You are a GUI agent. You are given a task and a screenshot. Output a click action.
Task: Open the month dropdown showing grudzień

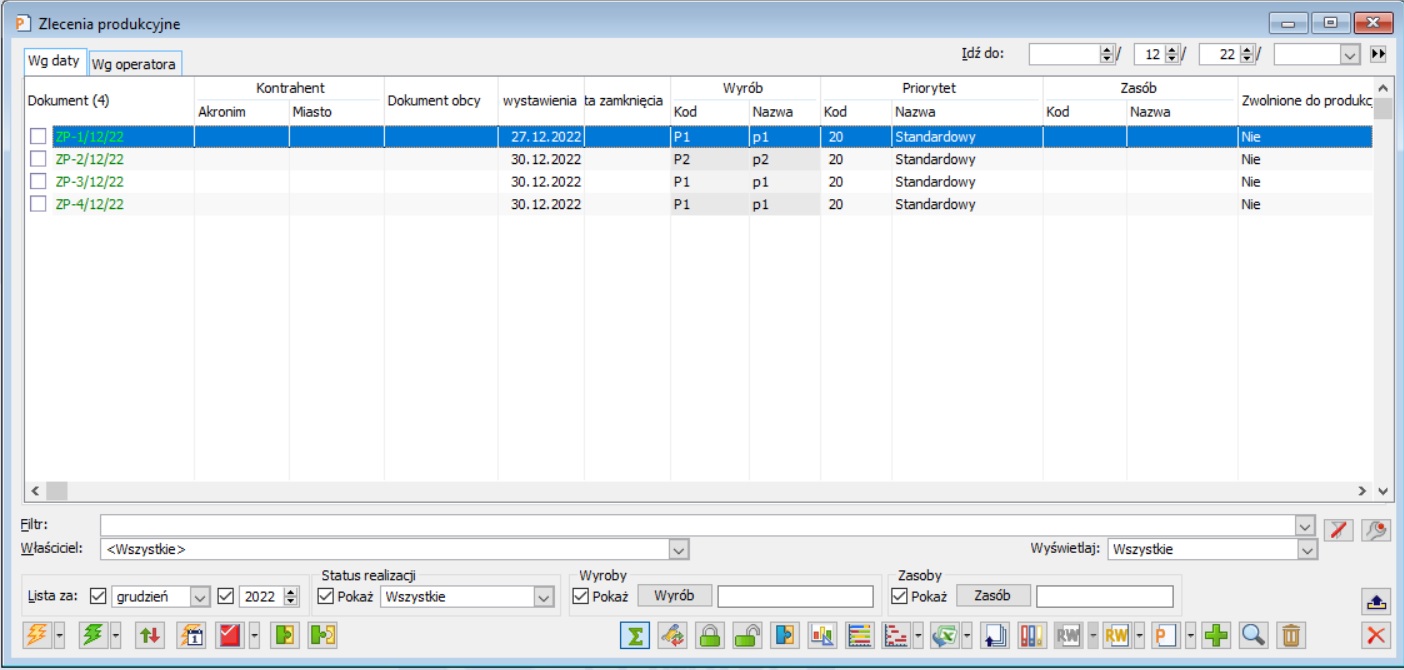point(199,597)
